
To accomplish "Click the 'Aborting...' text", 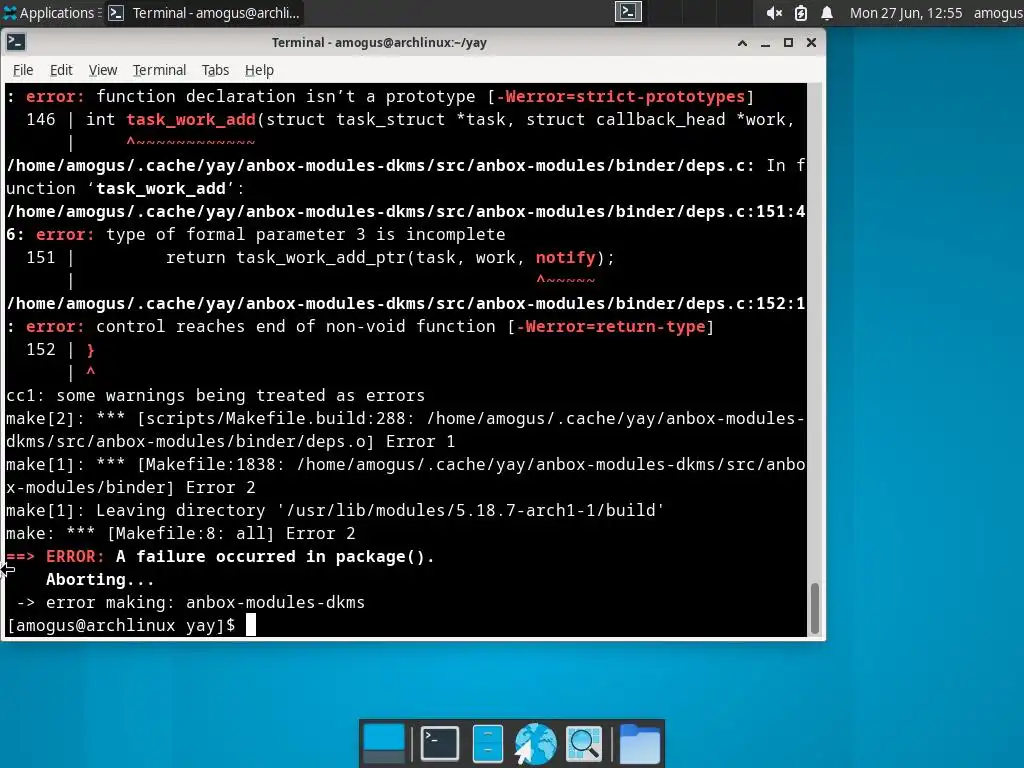I will 100,579.
